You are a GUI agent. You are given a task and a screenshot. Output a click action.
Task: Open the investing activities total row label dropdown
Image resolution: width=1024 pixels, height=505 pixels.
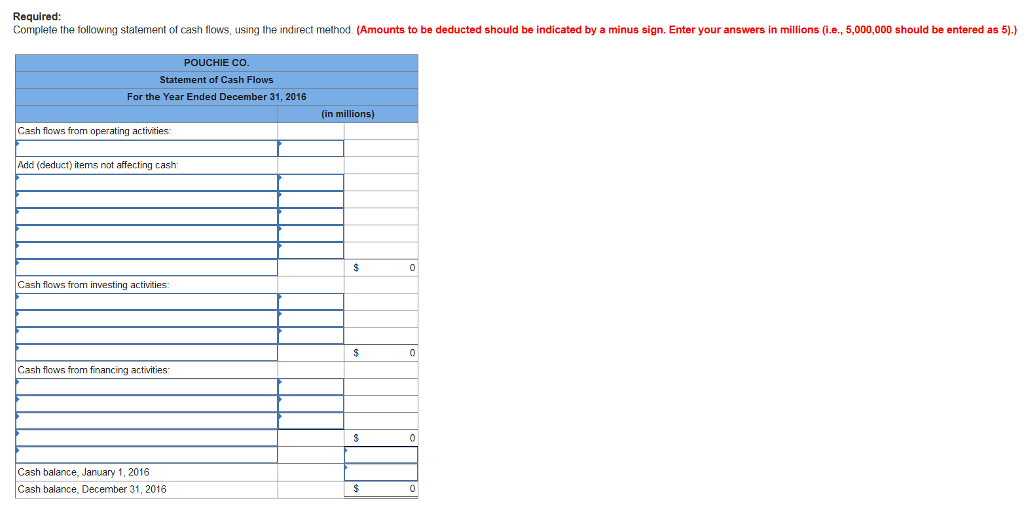click(147, 352)
